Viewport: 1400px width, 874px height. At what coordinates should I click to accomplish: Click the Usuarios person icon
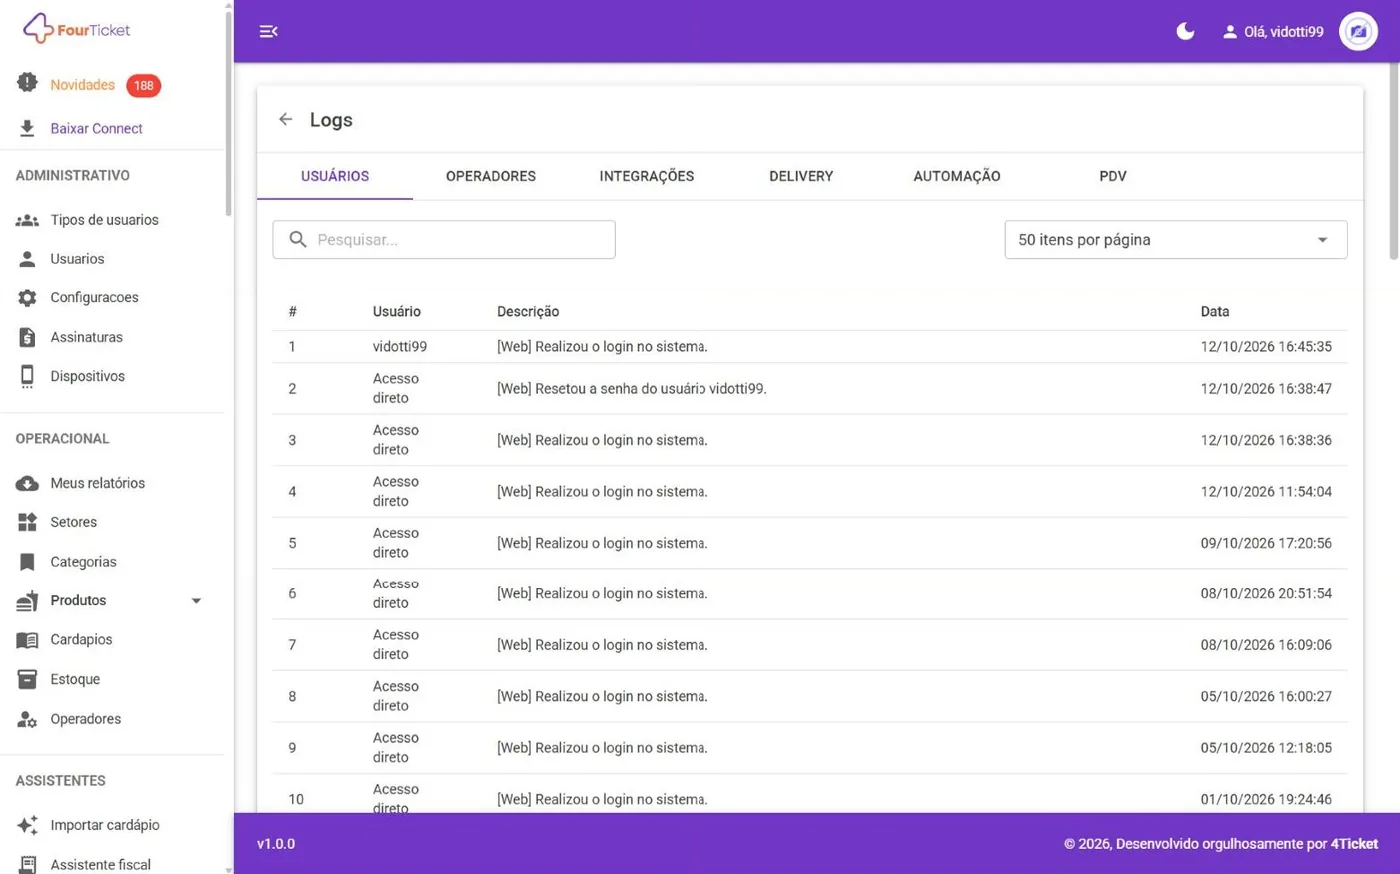(27, 259)
